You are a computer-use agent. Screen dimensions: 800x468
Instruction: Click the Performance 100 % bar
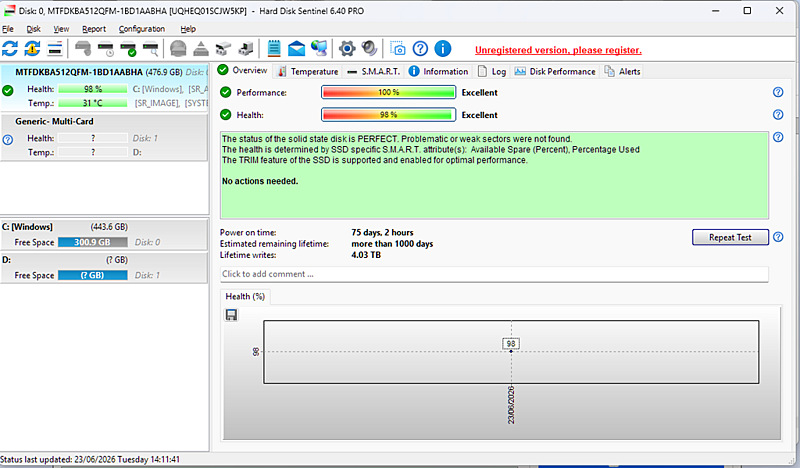point(388,92)
